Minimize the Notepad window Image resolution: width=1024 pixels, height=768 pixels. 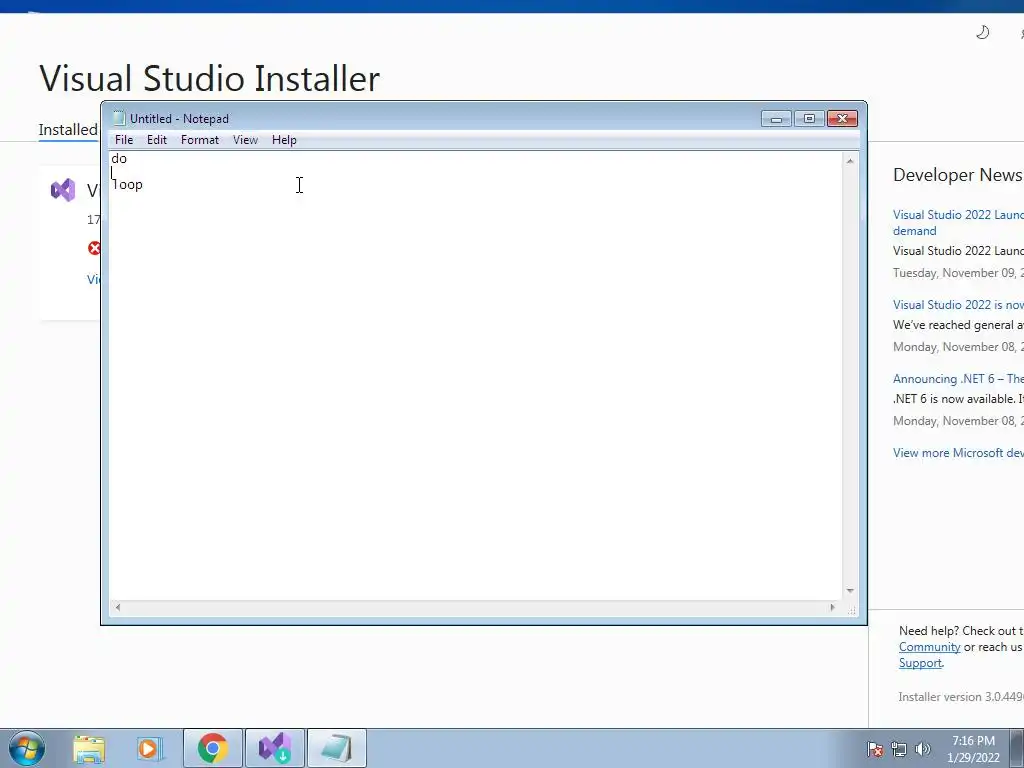click(776, 118)
